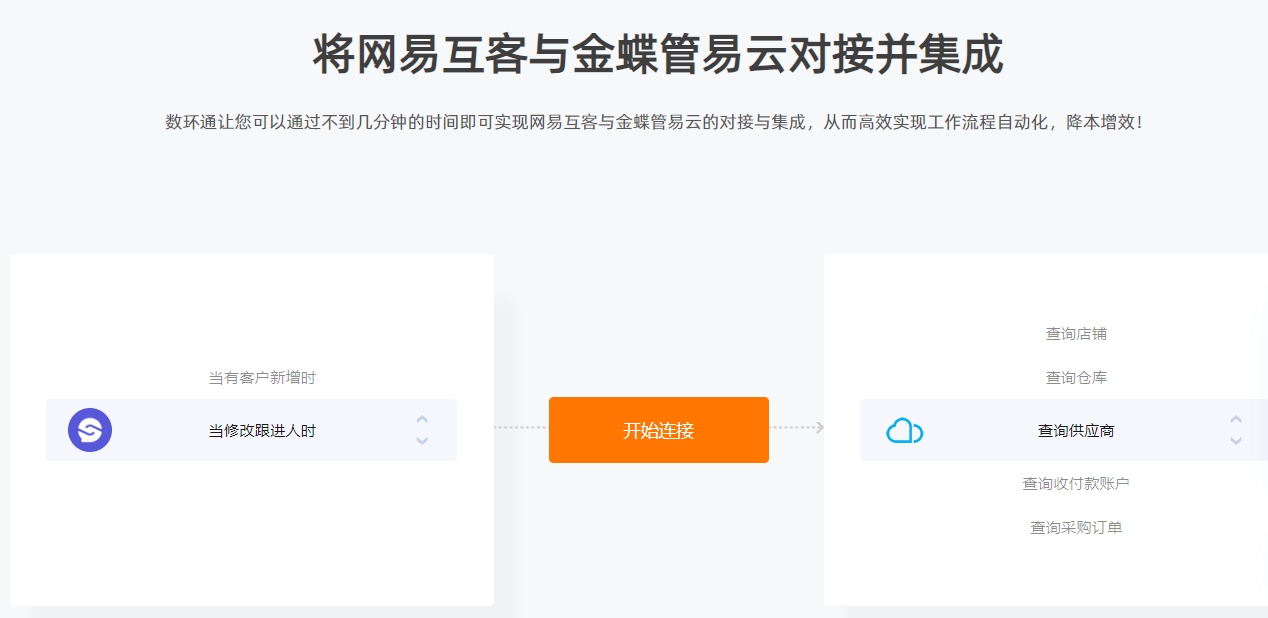Click the orange 开始连接 button
This screenshot has width=1268, height=618.
coord(658,430)
